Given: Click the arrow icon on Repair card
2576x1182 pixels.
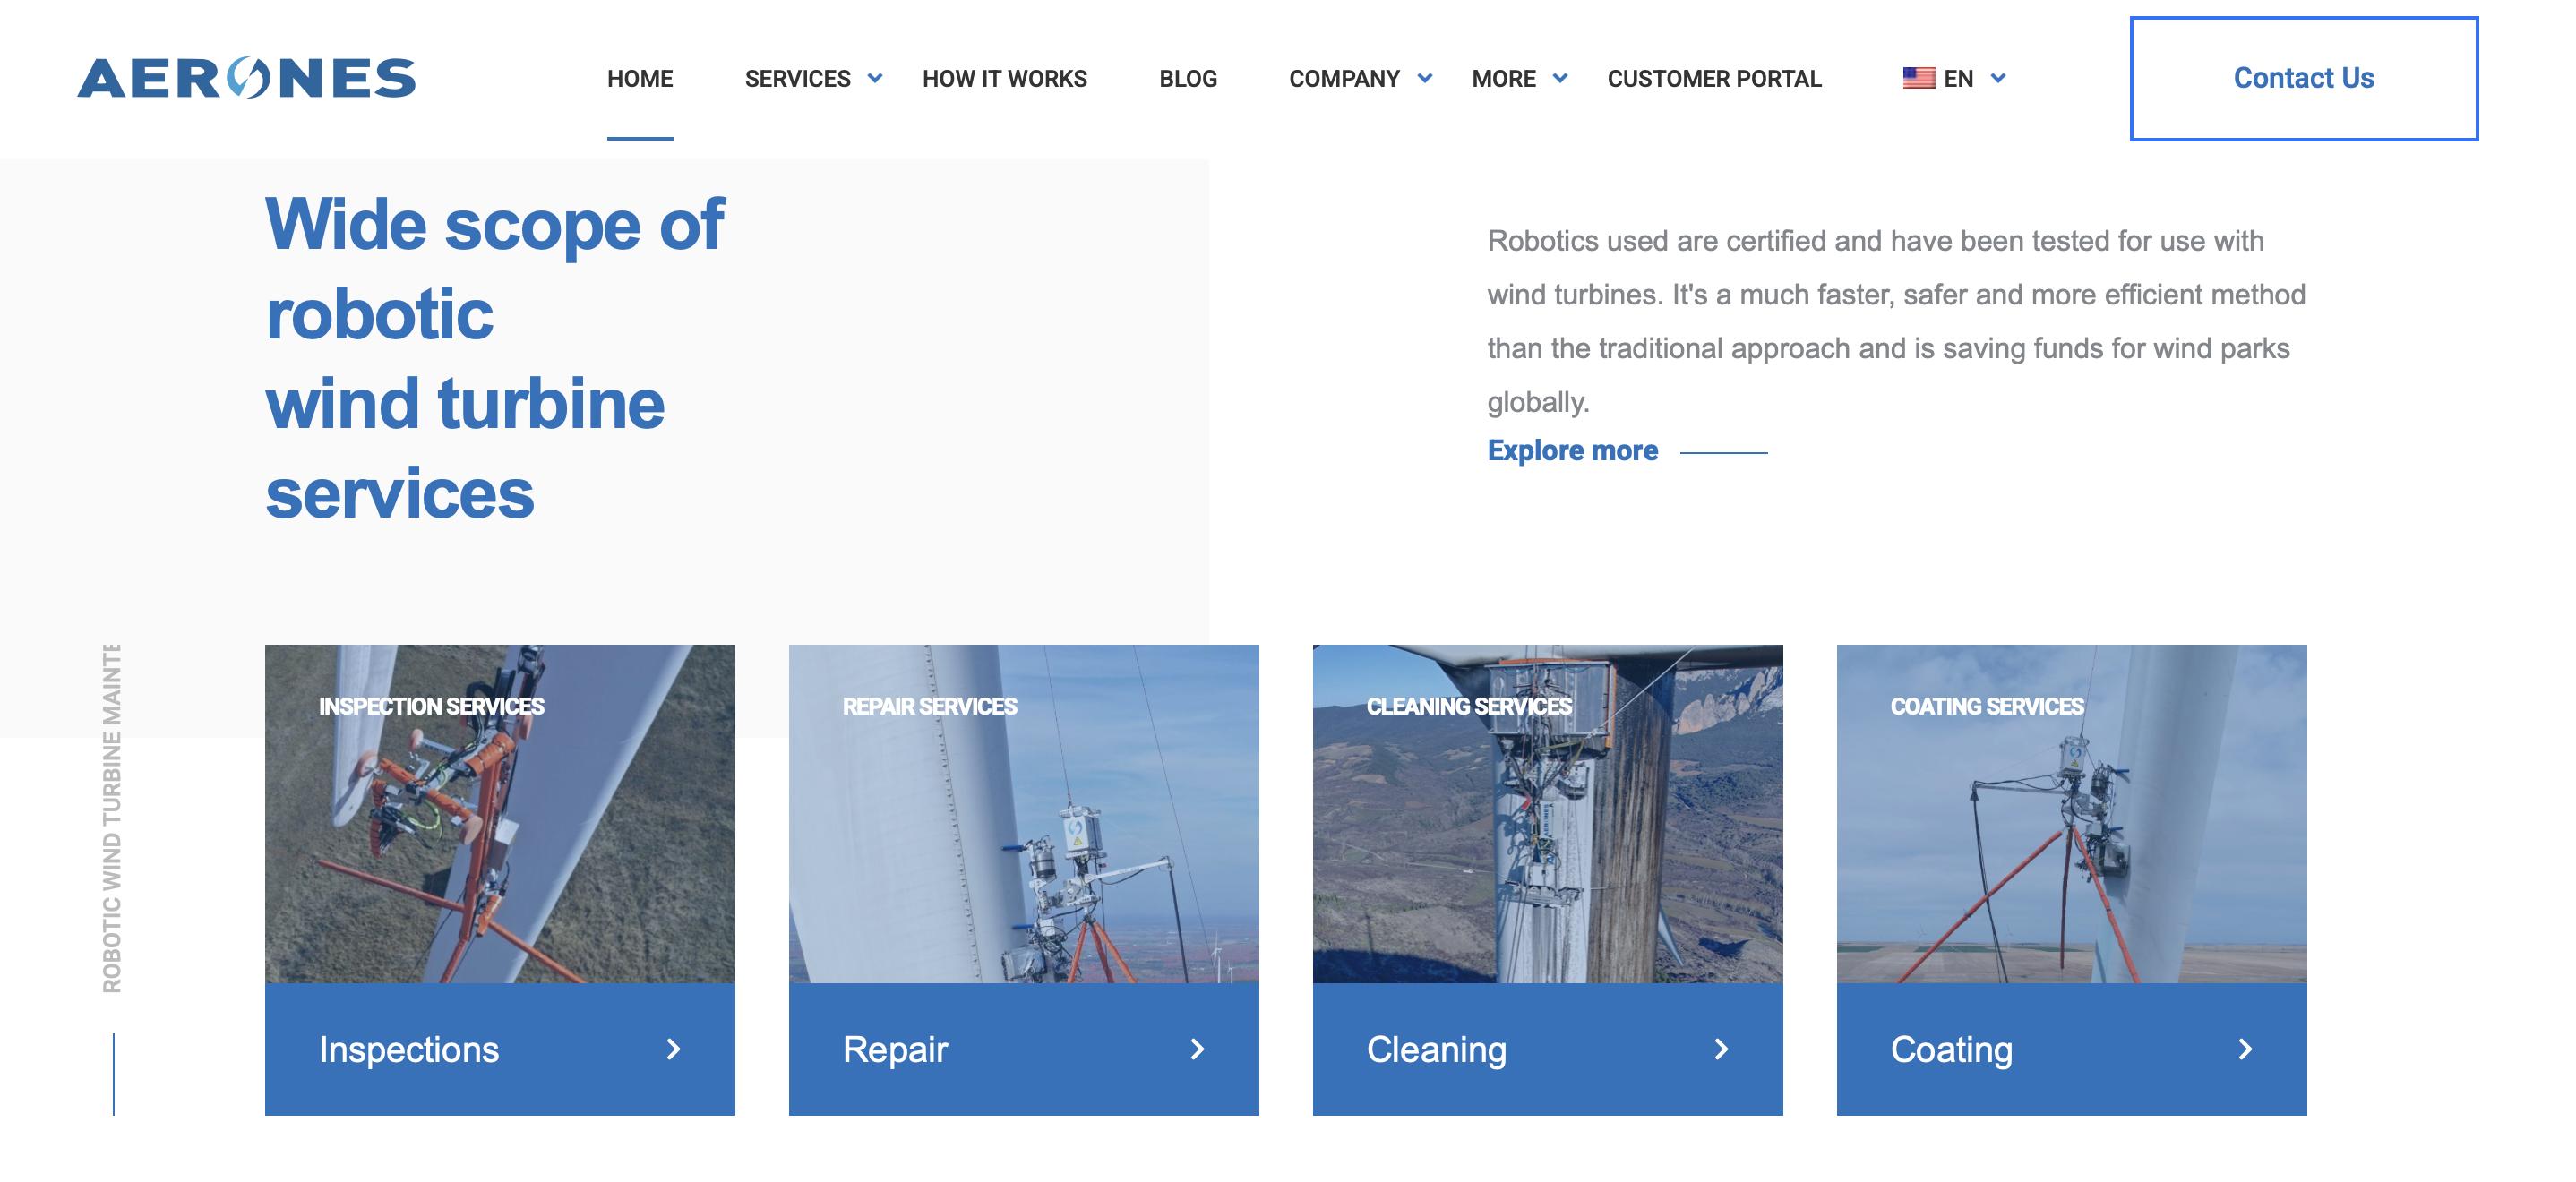Looking at the screenshot, I should point(1197,1049).
